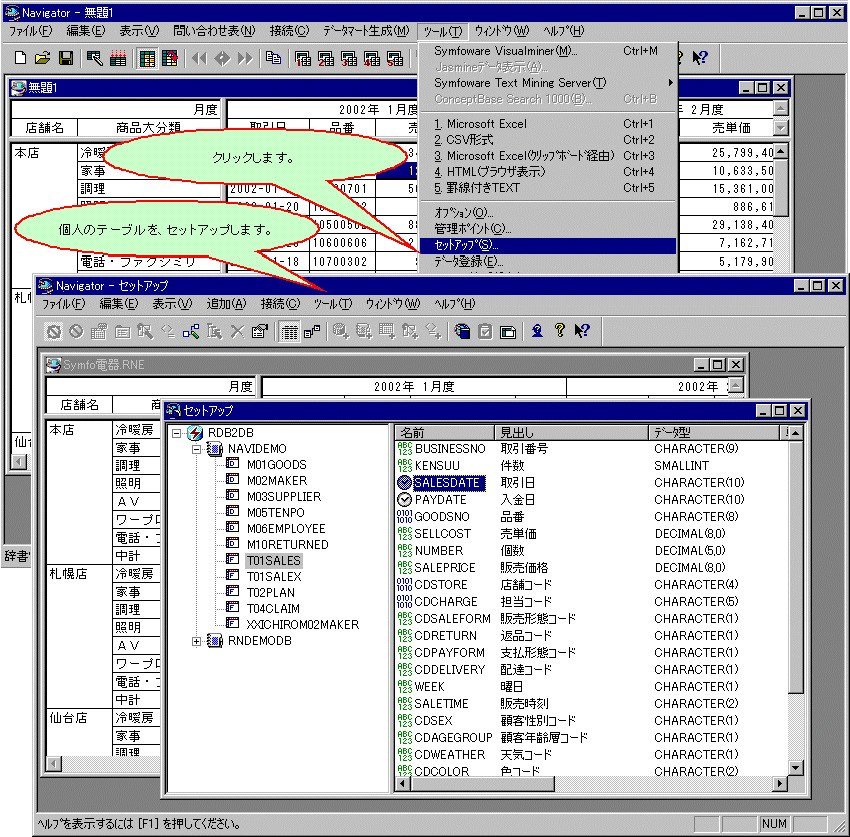Screen dimensions: 850x837
Task: Collapse the NAVIDEMO database node
Action: 197,449
